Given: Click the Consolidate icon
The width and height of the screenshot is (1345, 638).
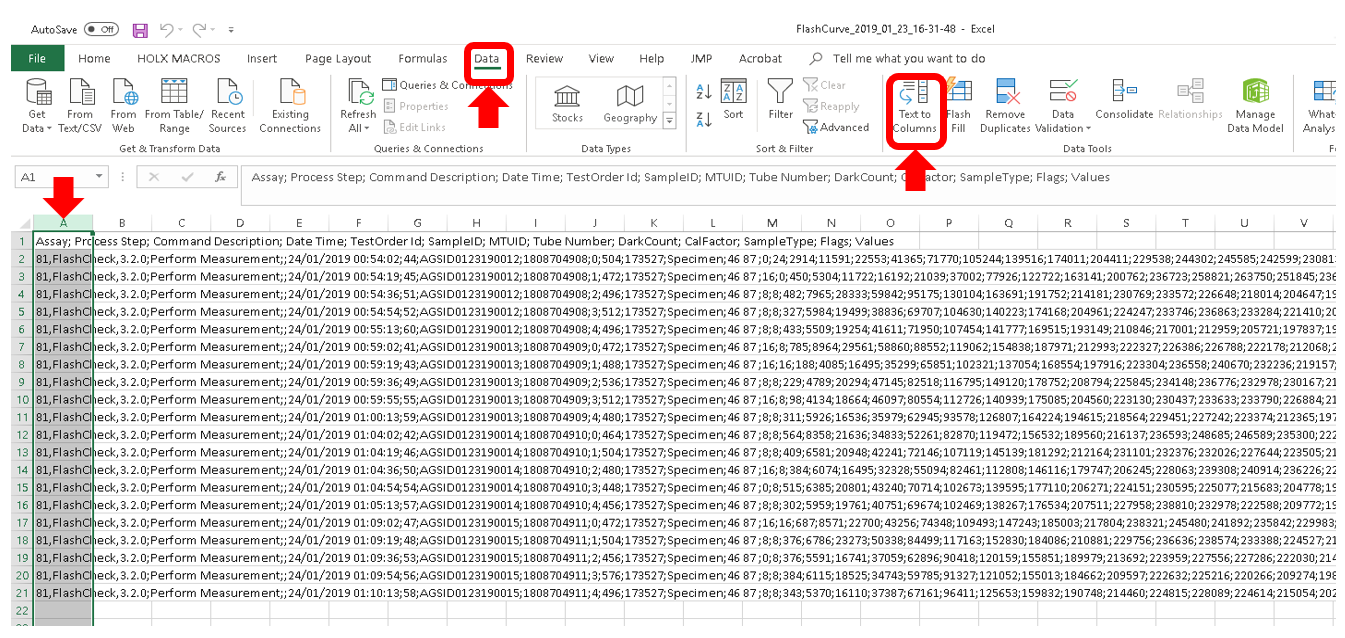Looking at the screenshot, I should [x=1124, y=96].
